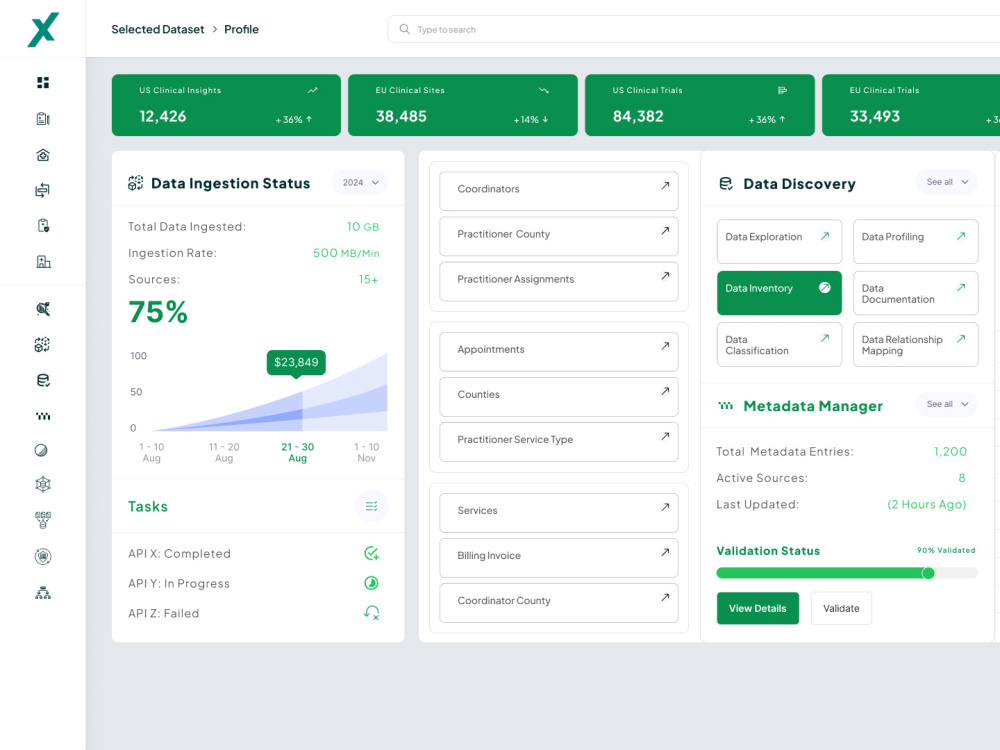Screen dimensions: 1000x750
Task: Open the data funnel sidebar icon
Action: pyautogui.click(x=43, y=520)
